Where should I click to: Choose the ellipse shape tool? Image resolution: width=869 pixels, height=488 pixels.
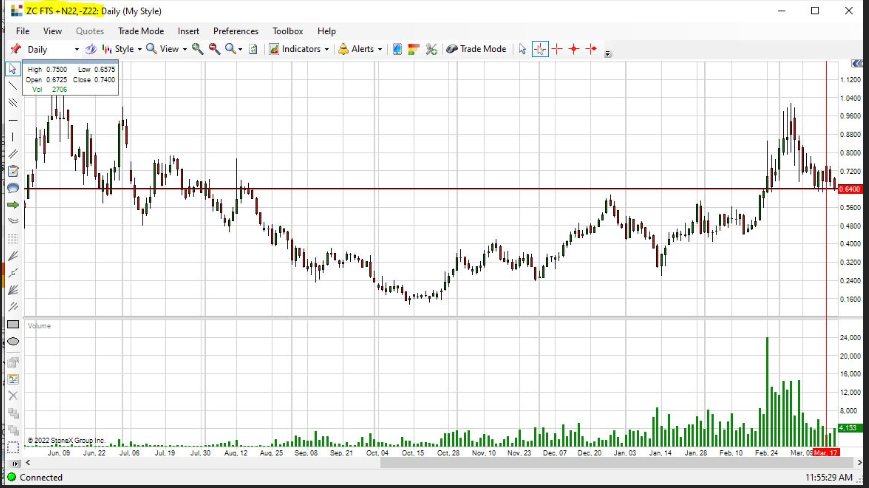point(13,341)
